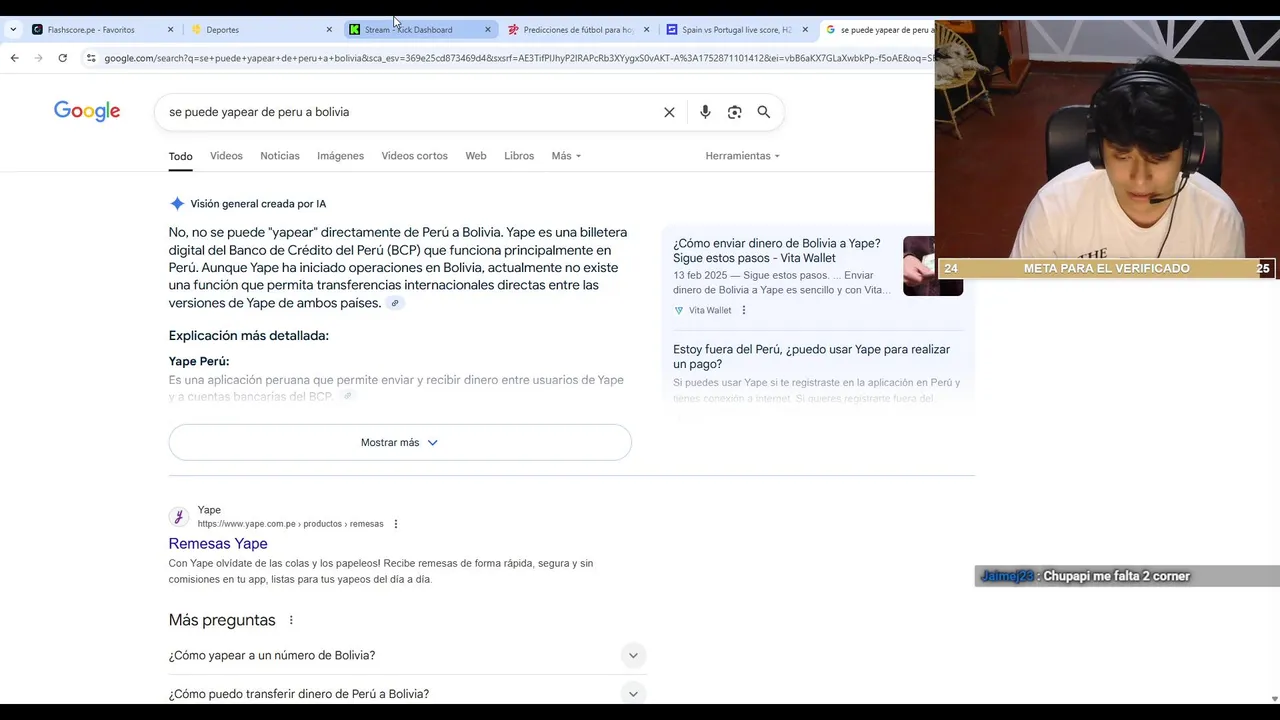Close the Spain vs Portugal tab
The image size is (1280, 720).
pyautogui.click(x=805, y=30)
